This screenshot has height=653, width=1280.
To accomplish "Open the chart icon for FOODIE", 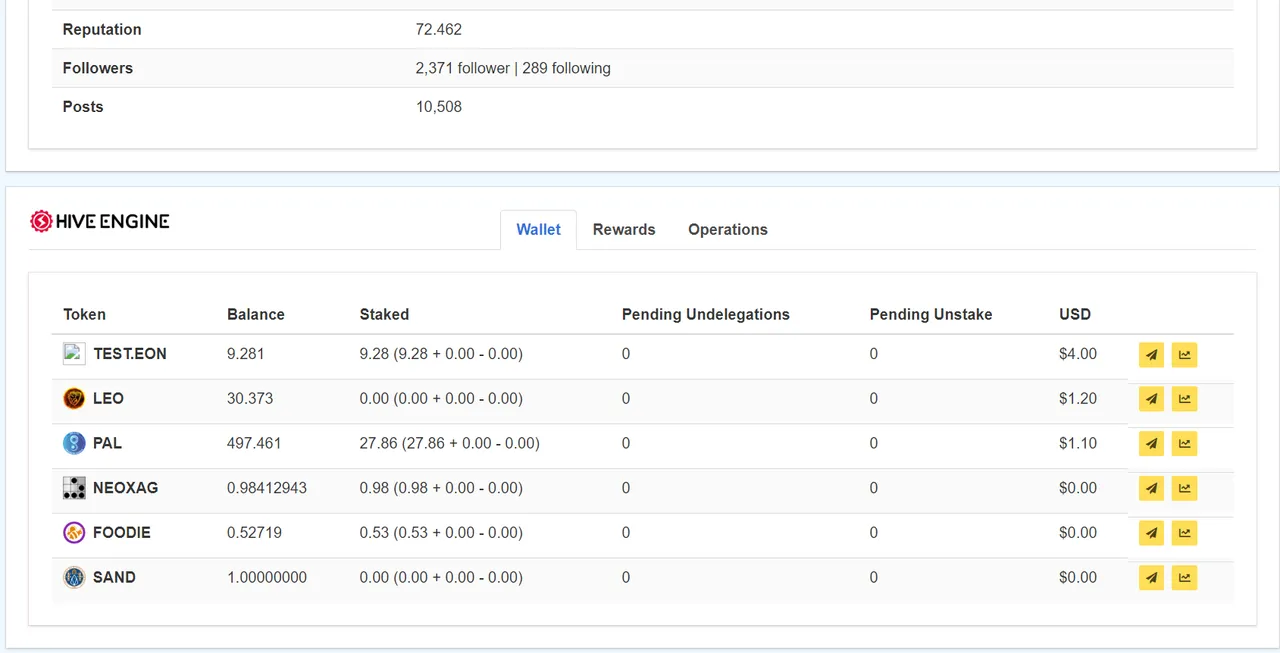I will tap(1184, 533).
